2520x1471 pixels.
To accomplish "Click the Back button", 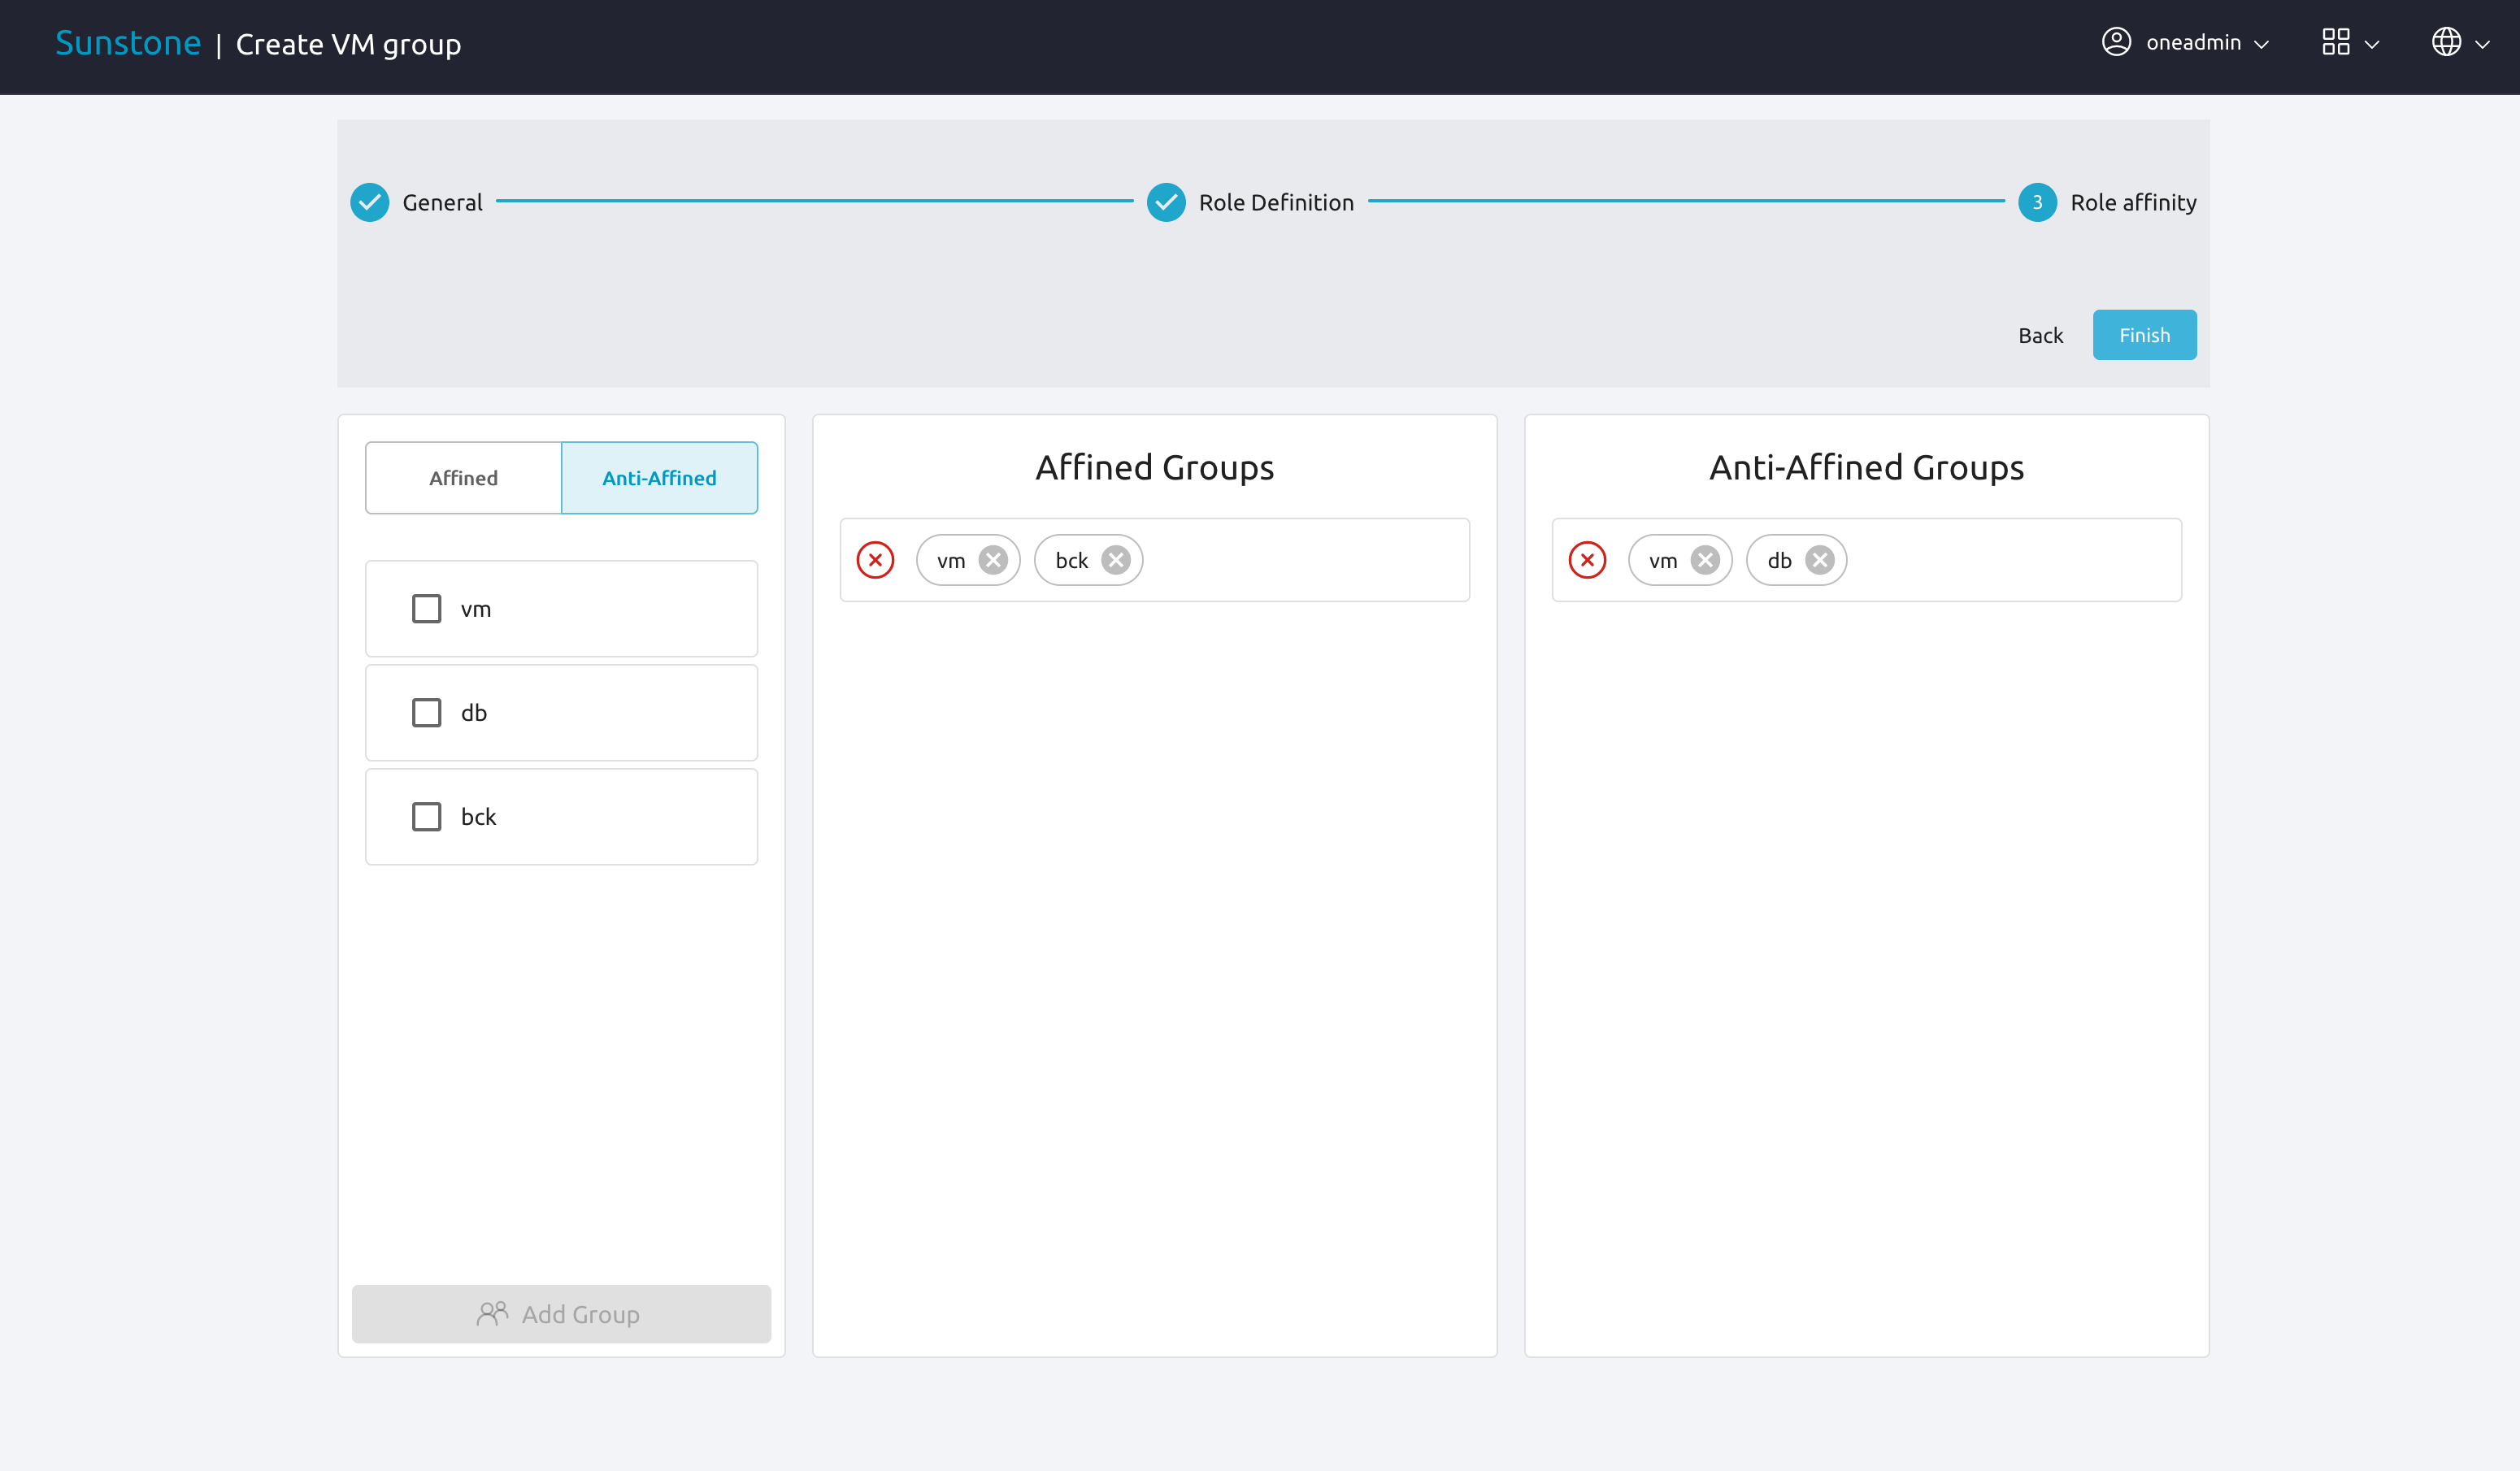I will [2040, 335].
